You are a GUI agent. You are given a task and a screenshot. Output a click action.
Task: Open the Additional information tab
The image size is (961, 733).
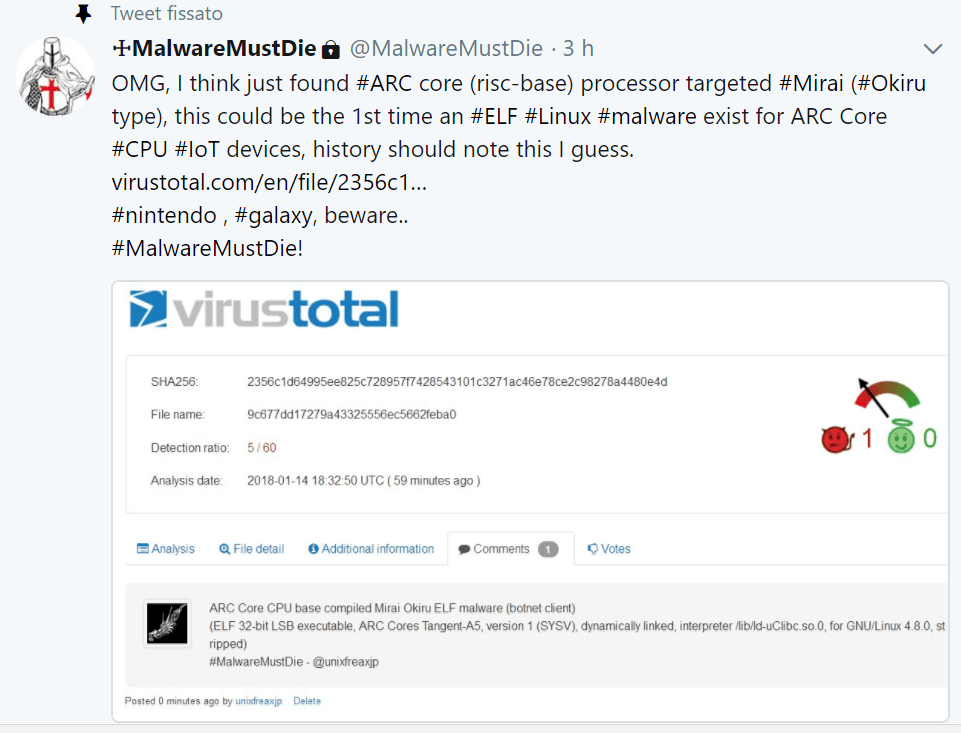tap(371, 549)
